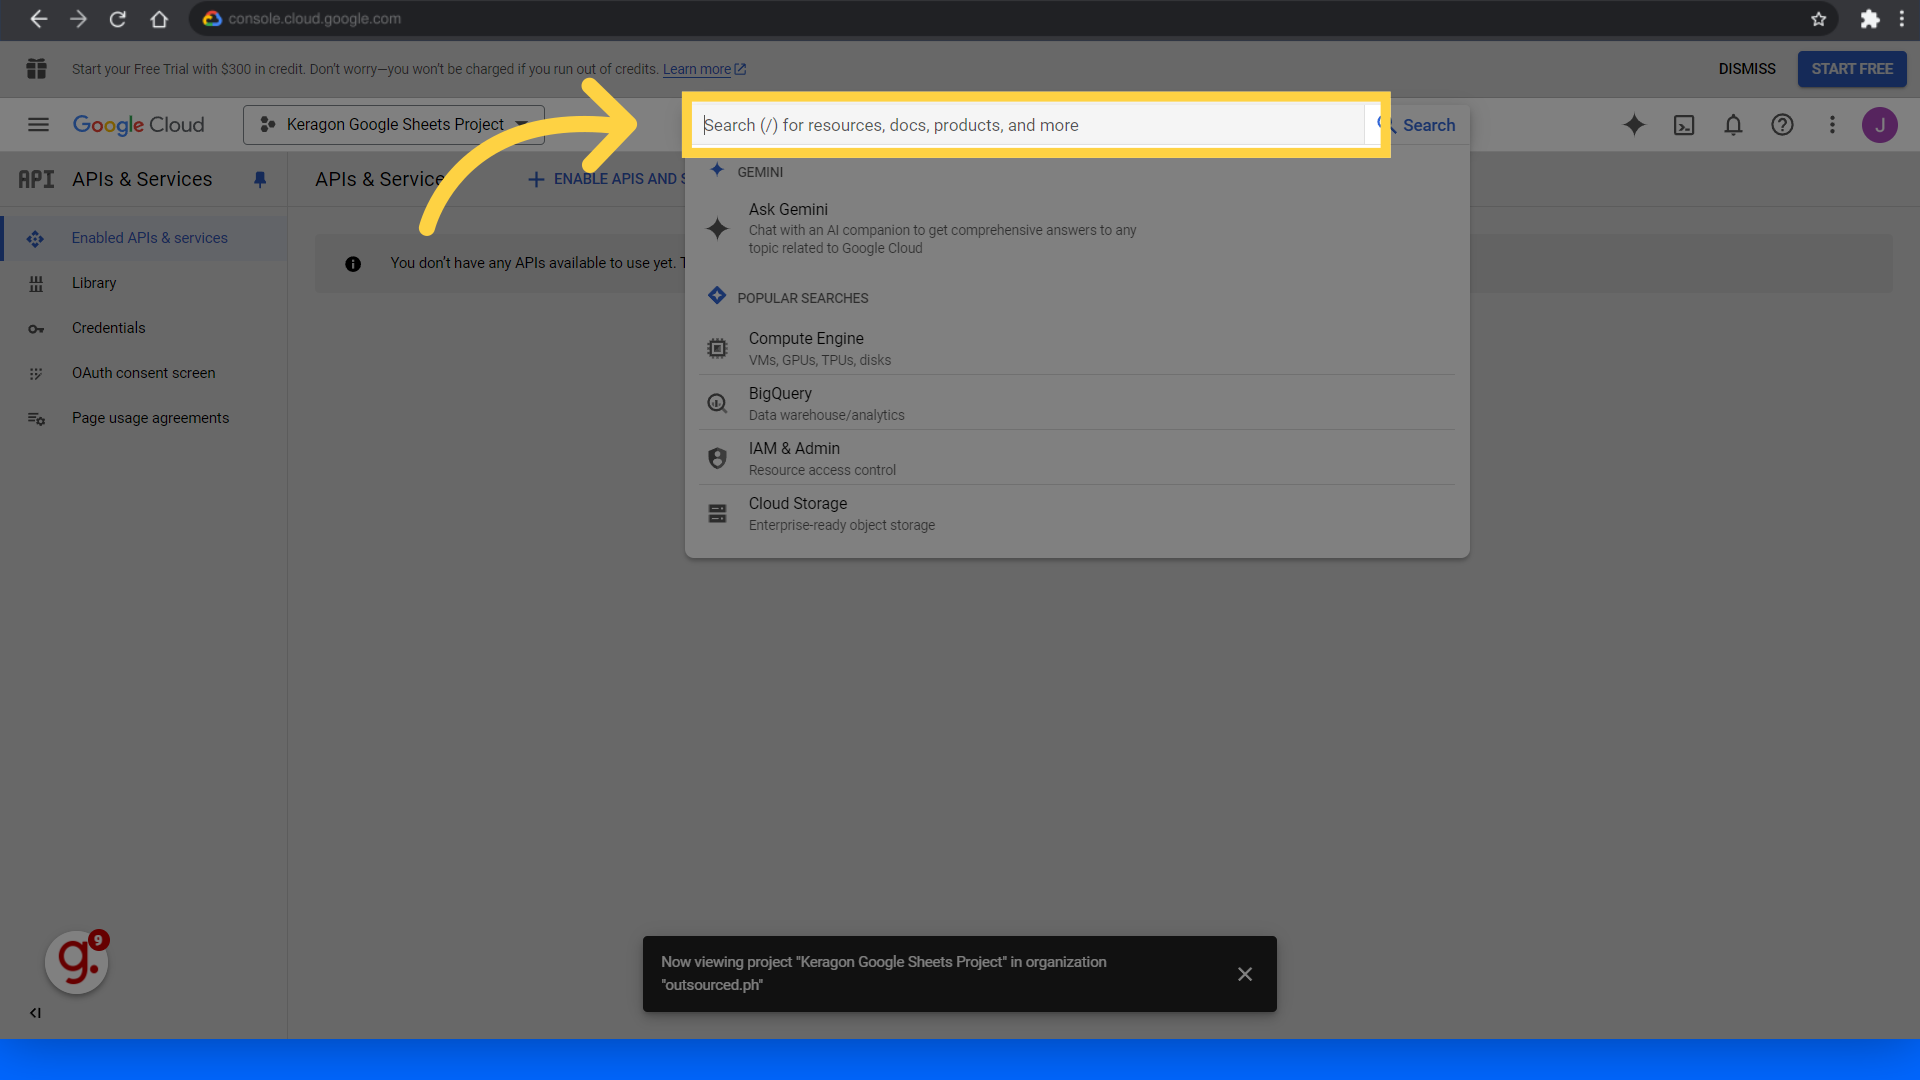Open the Gemini AI assistant sparkle icon
Screen dimensions: 1920x1080
[1634, 125]
